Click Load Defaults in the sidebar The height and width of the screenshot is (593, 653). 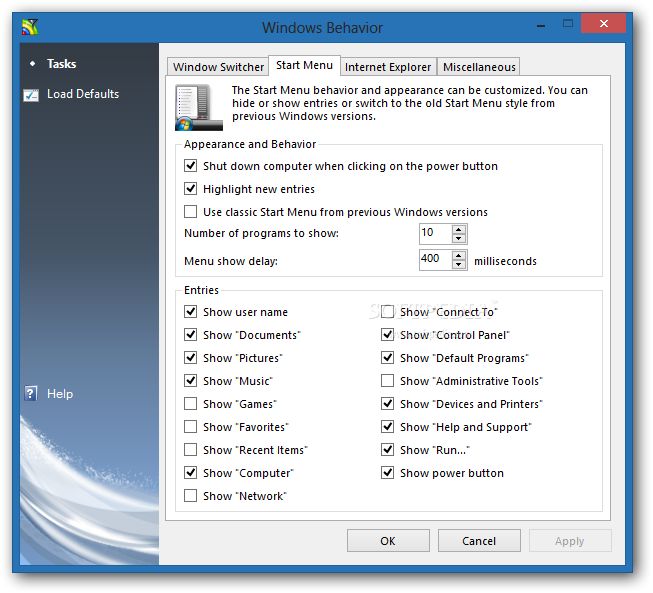(x=83, y=94)
